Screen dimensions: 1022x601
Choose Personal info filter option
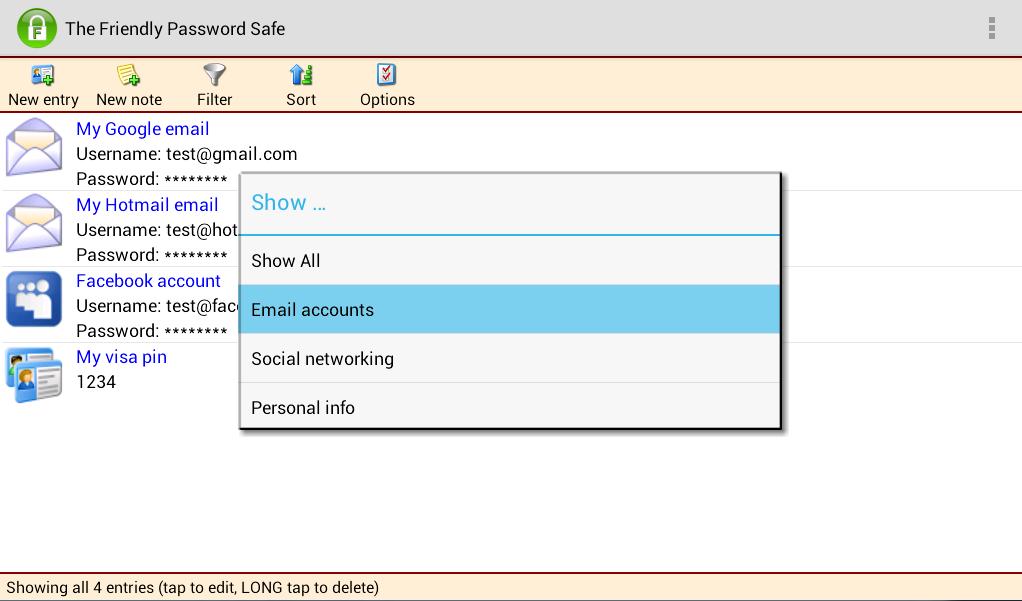510,407
